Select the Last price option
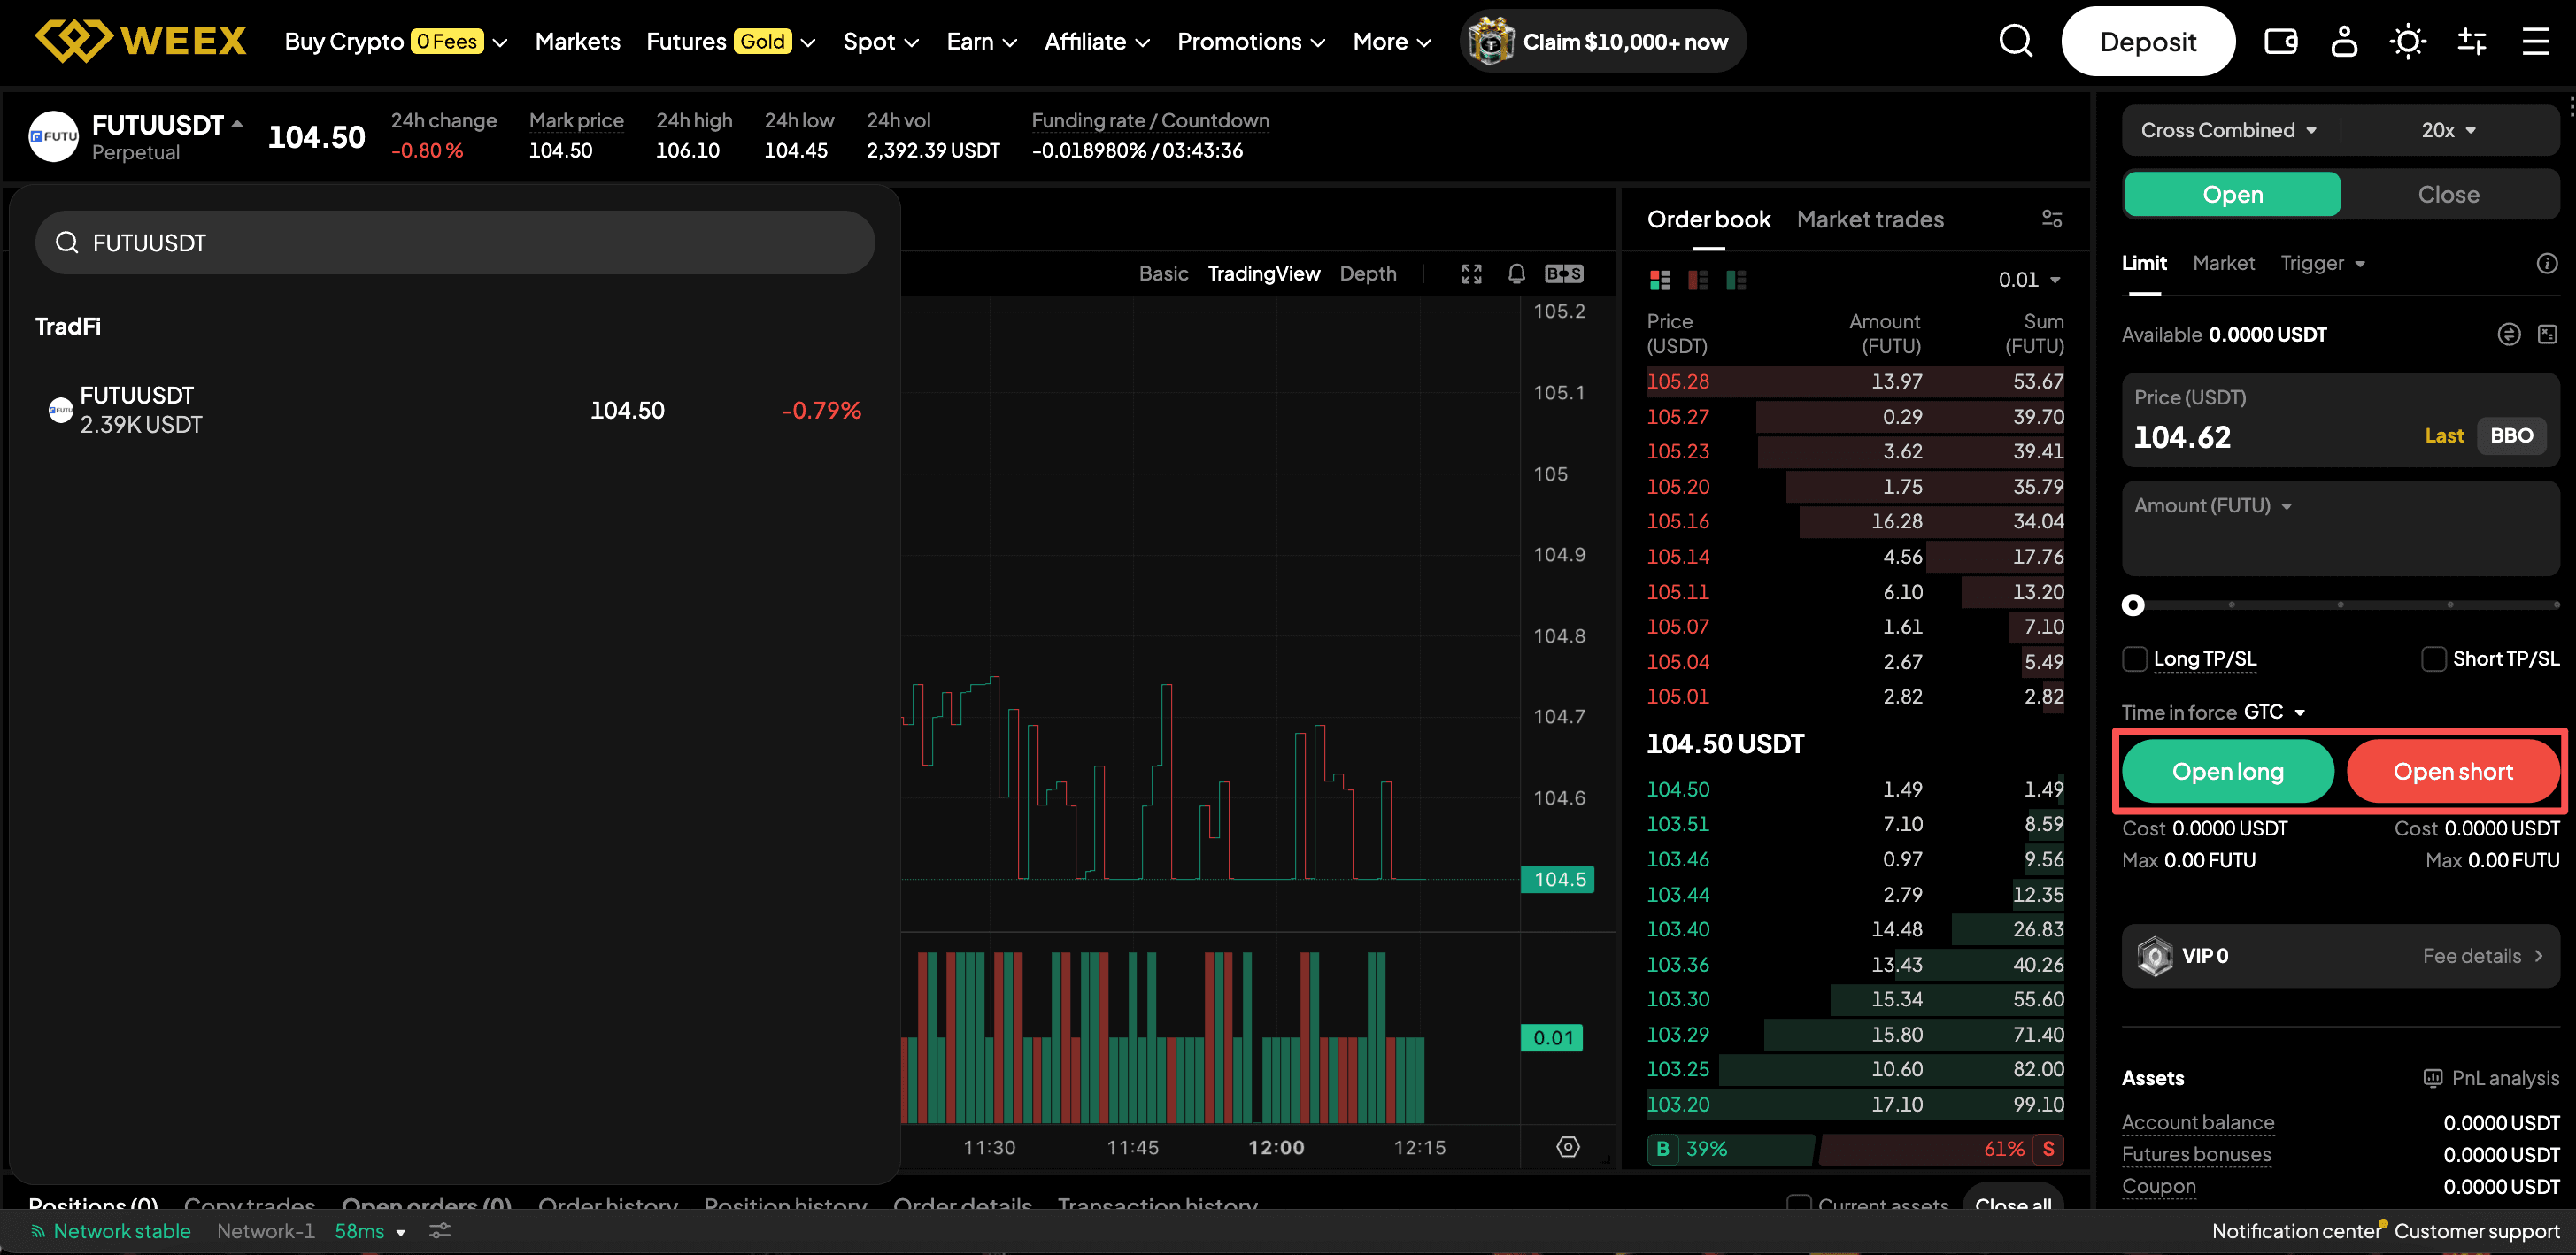This screenshot has width=2576, height=1255. [2443, 435]
